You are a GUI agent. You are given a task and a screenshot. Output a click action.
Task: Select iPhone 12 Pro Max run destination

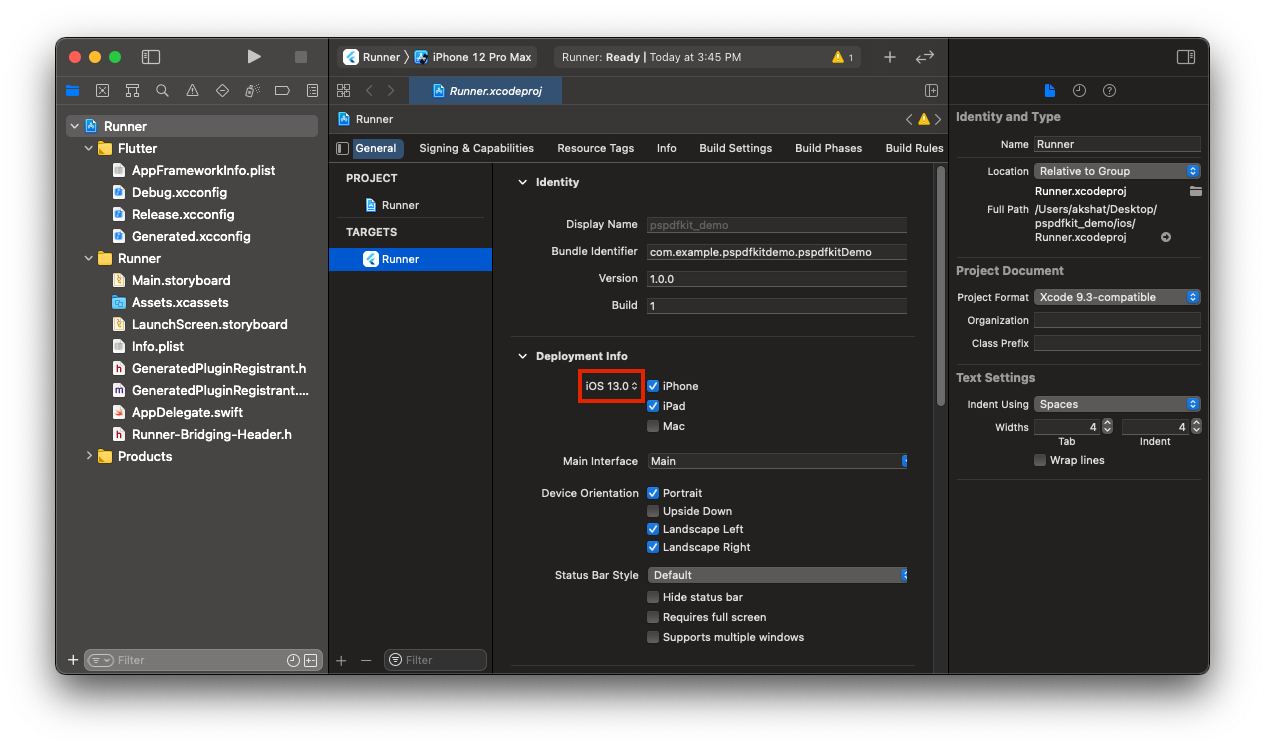(474, 57)
